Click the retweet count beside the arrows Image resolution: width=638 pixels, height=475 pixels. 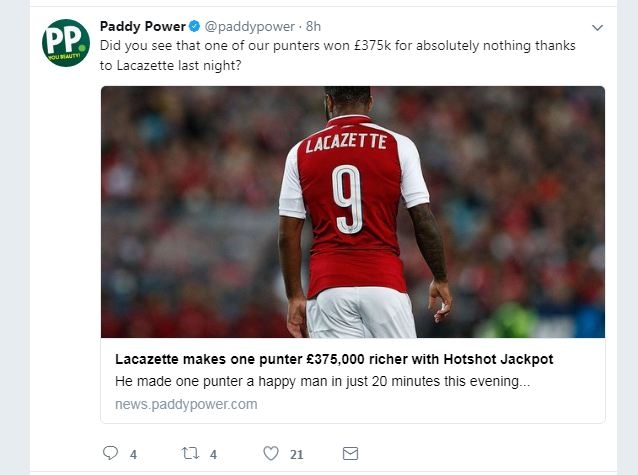213,454
